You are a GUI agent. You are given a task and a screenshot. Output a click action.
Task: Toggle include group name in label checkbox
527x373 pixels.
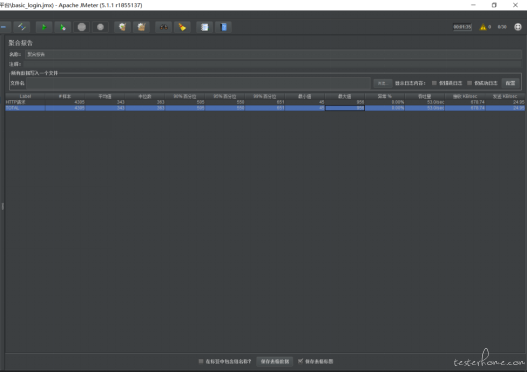click(x=201, y=361)
